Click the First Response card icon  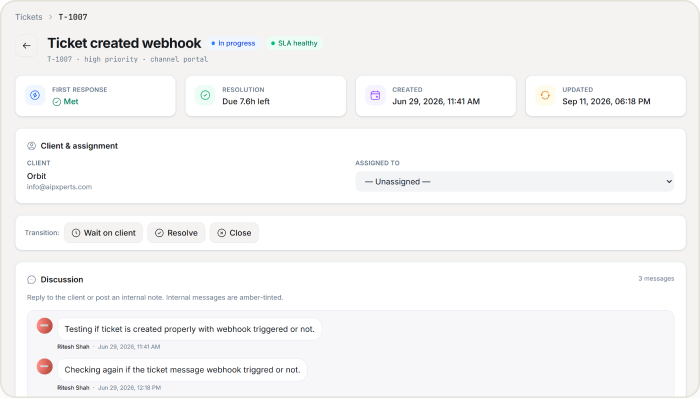coord(35,95)
